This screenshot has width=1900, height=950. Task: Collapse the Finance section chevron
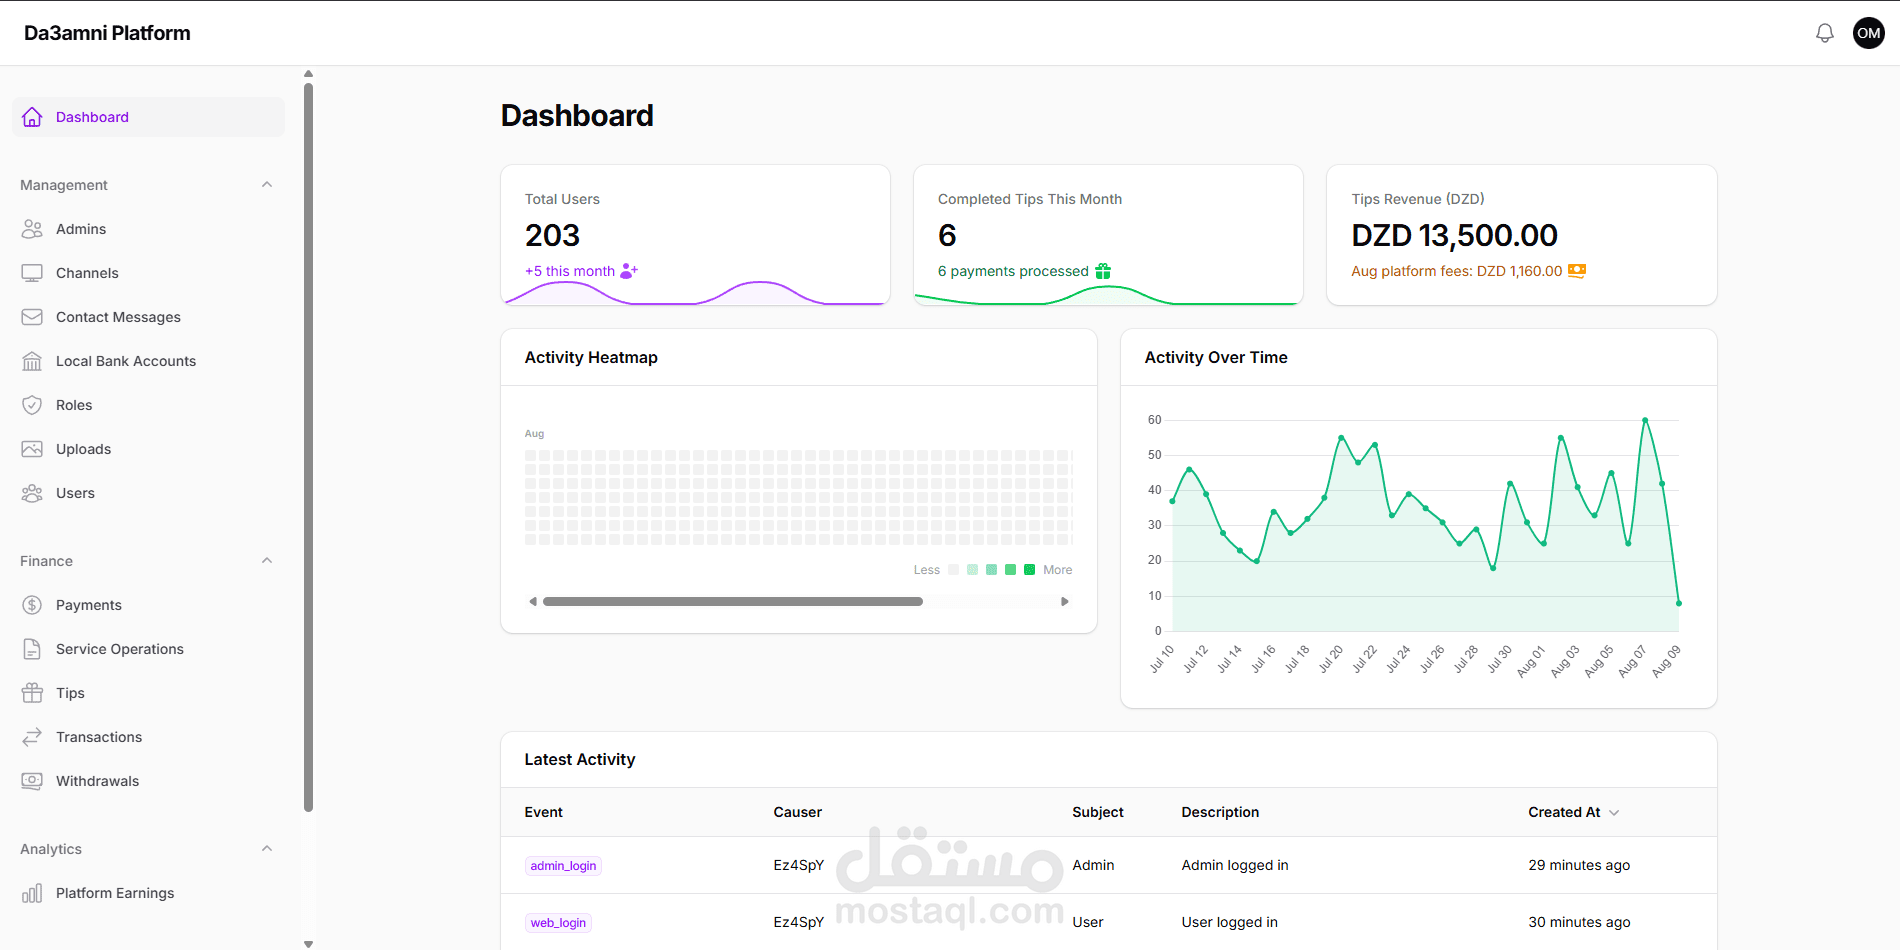tap(267, 561)
